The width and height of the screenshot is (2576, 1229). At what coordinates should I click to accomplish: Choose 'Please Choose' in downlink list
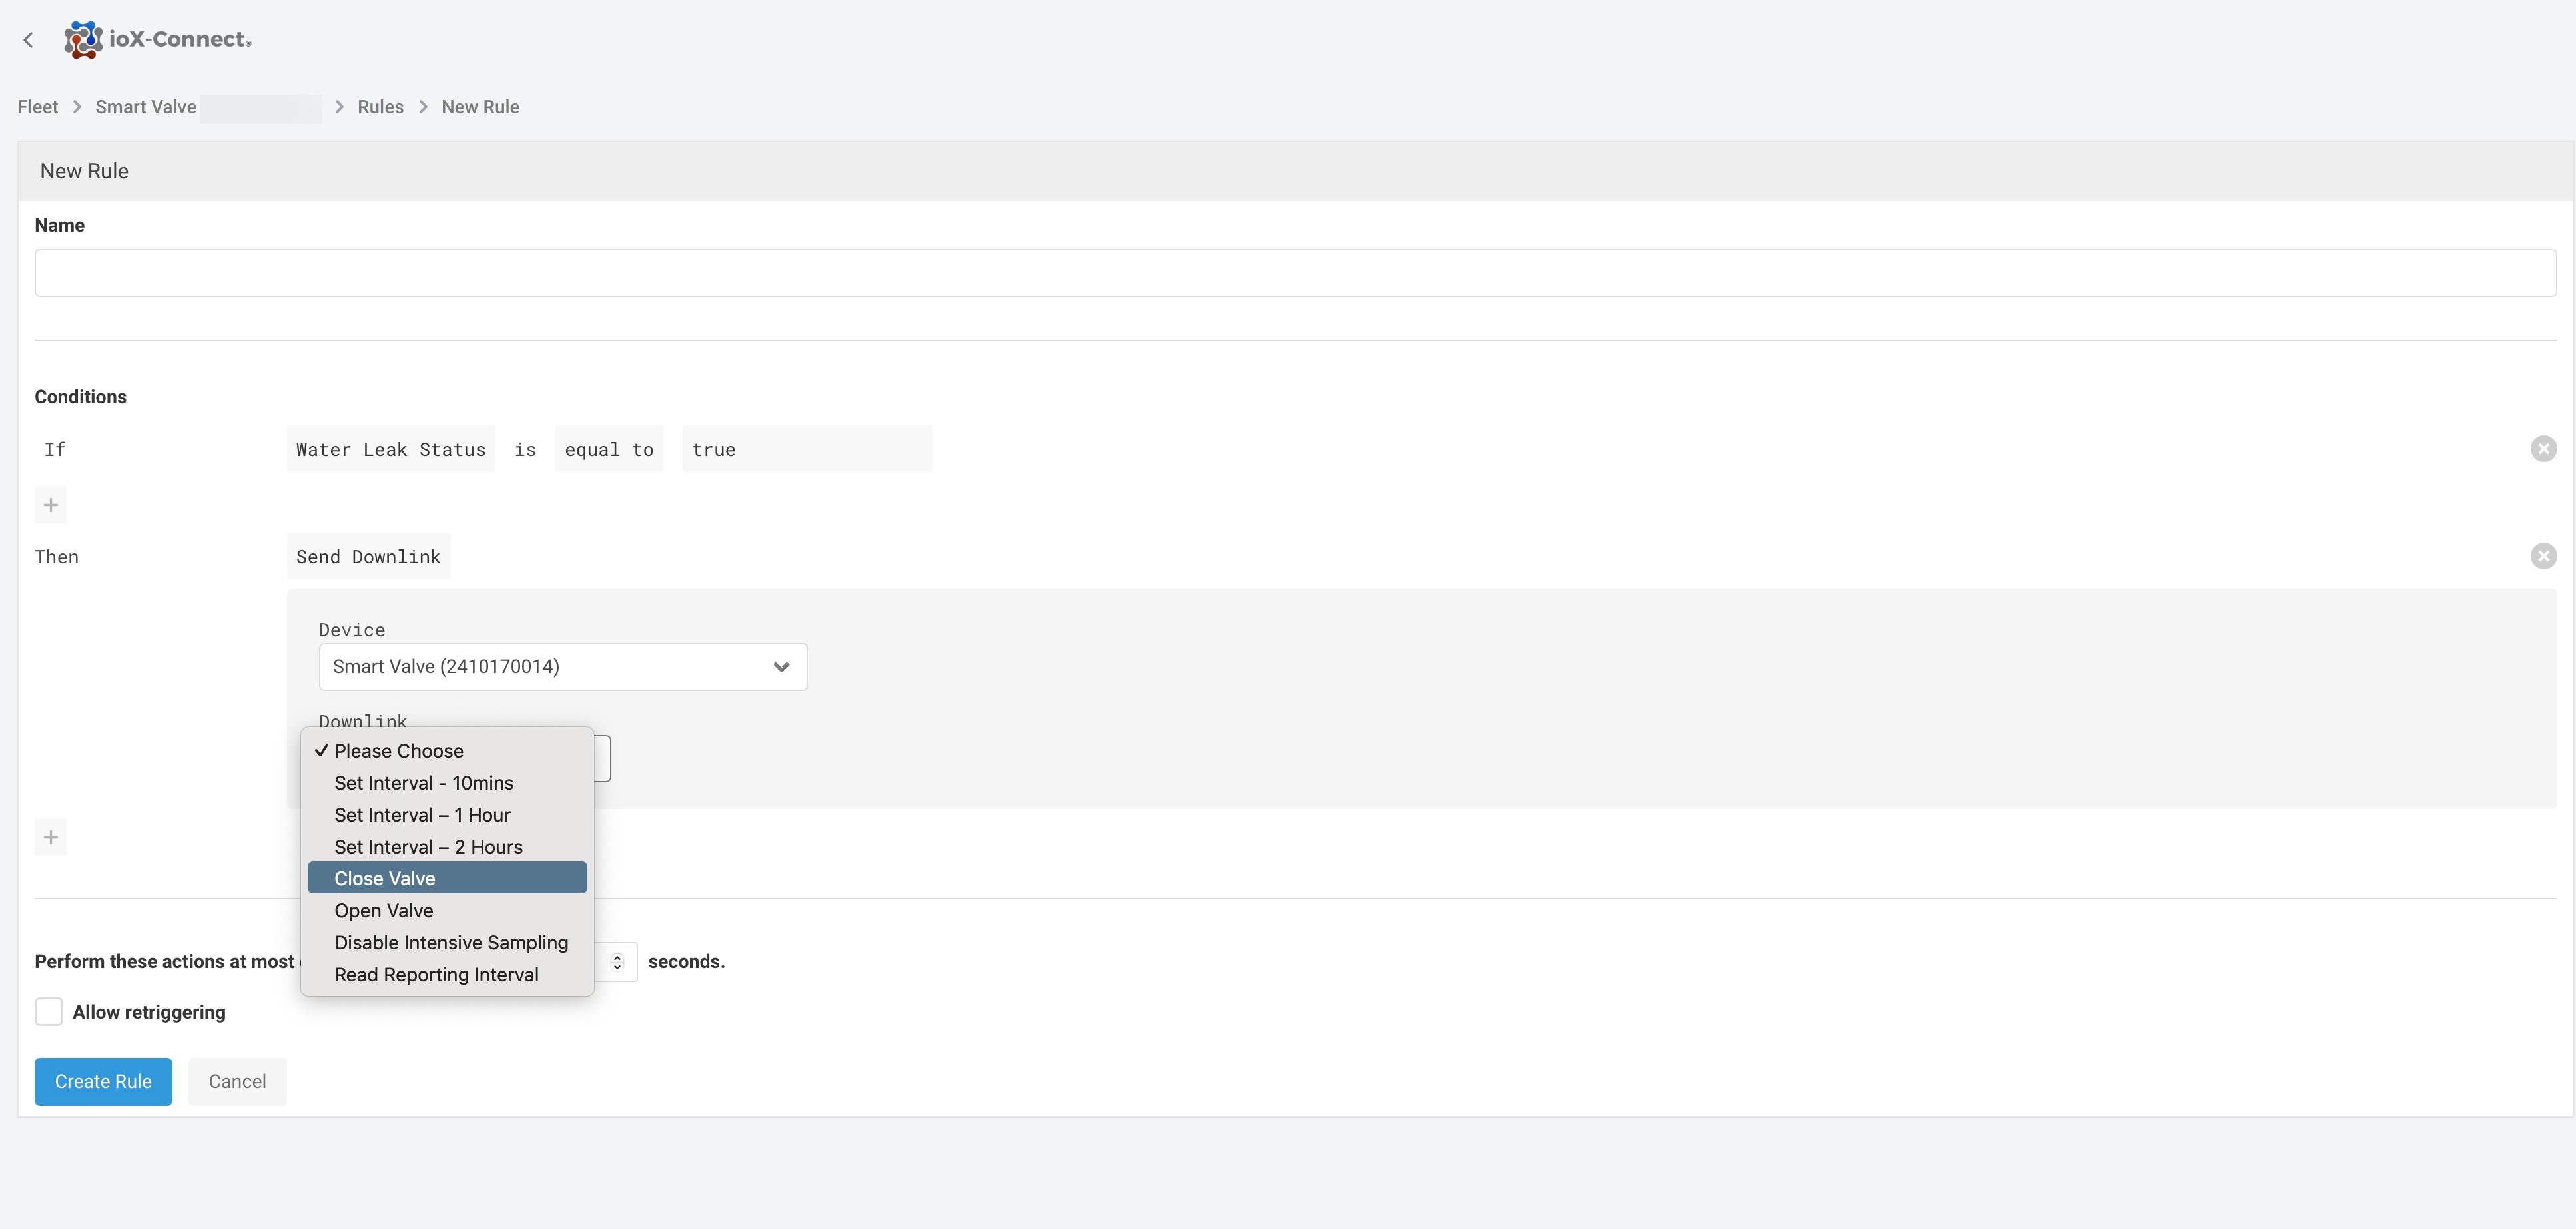pos(447,751)
